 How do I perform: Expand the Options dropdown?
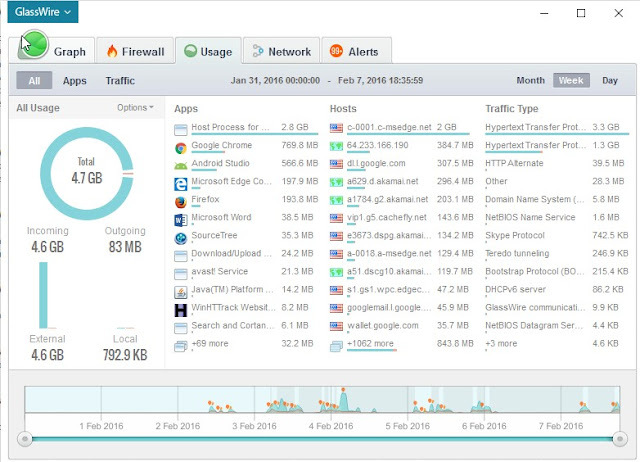tap(135, 108)
